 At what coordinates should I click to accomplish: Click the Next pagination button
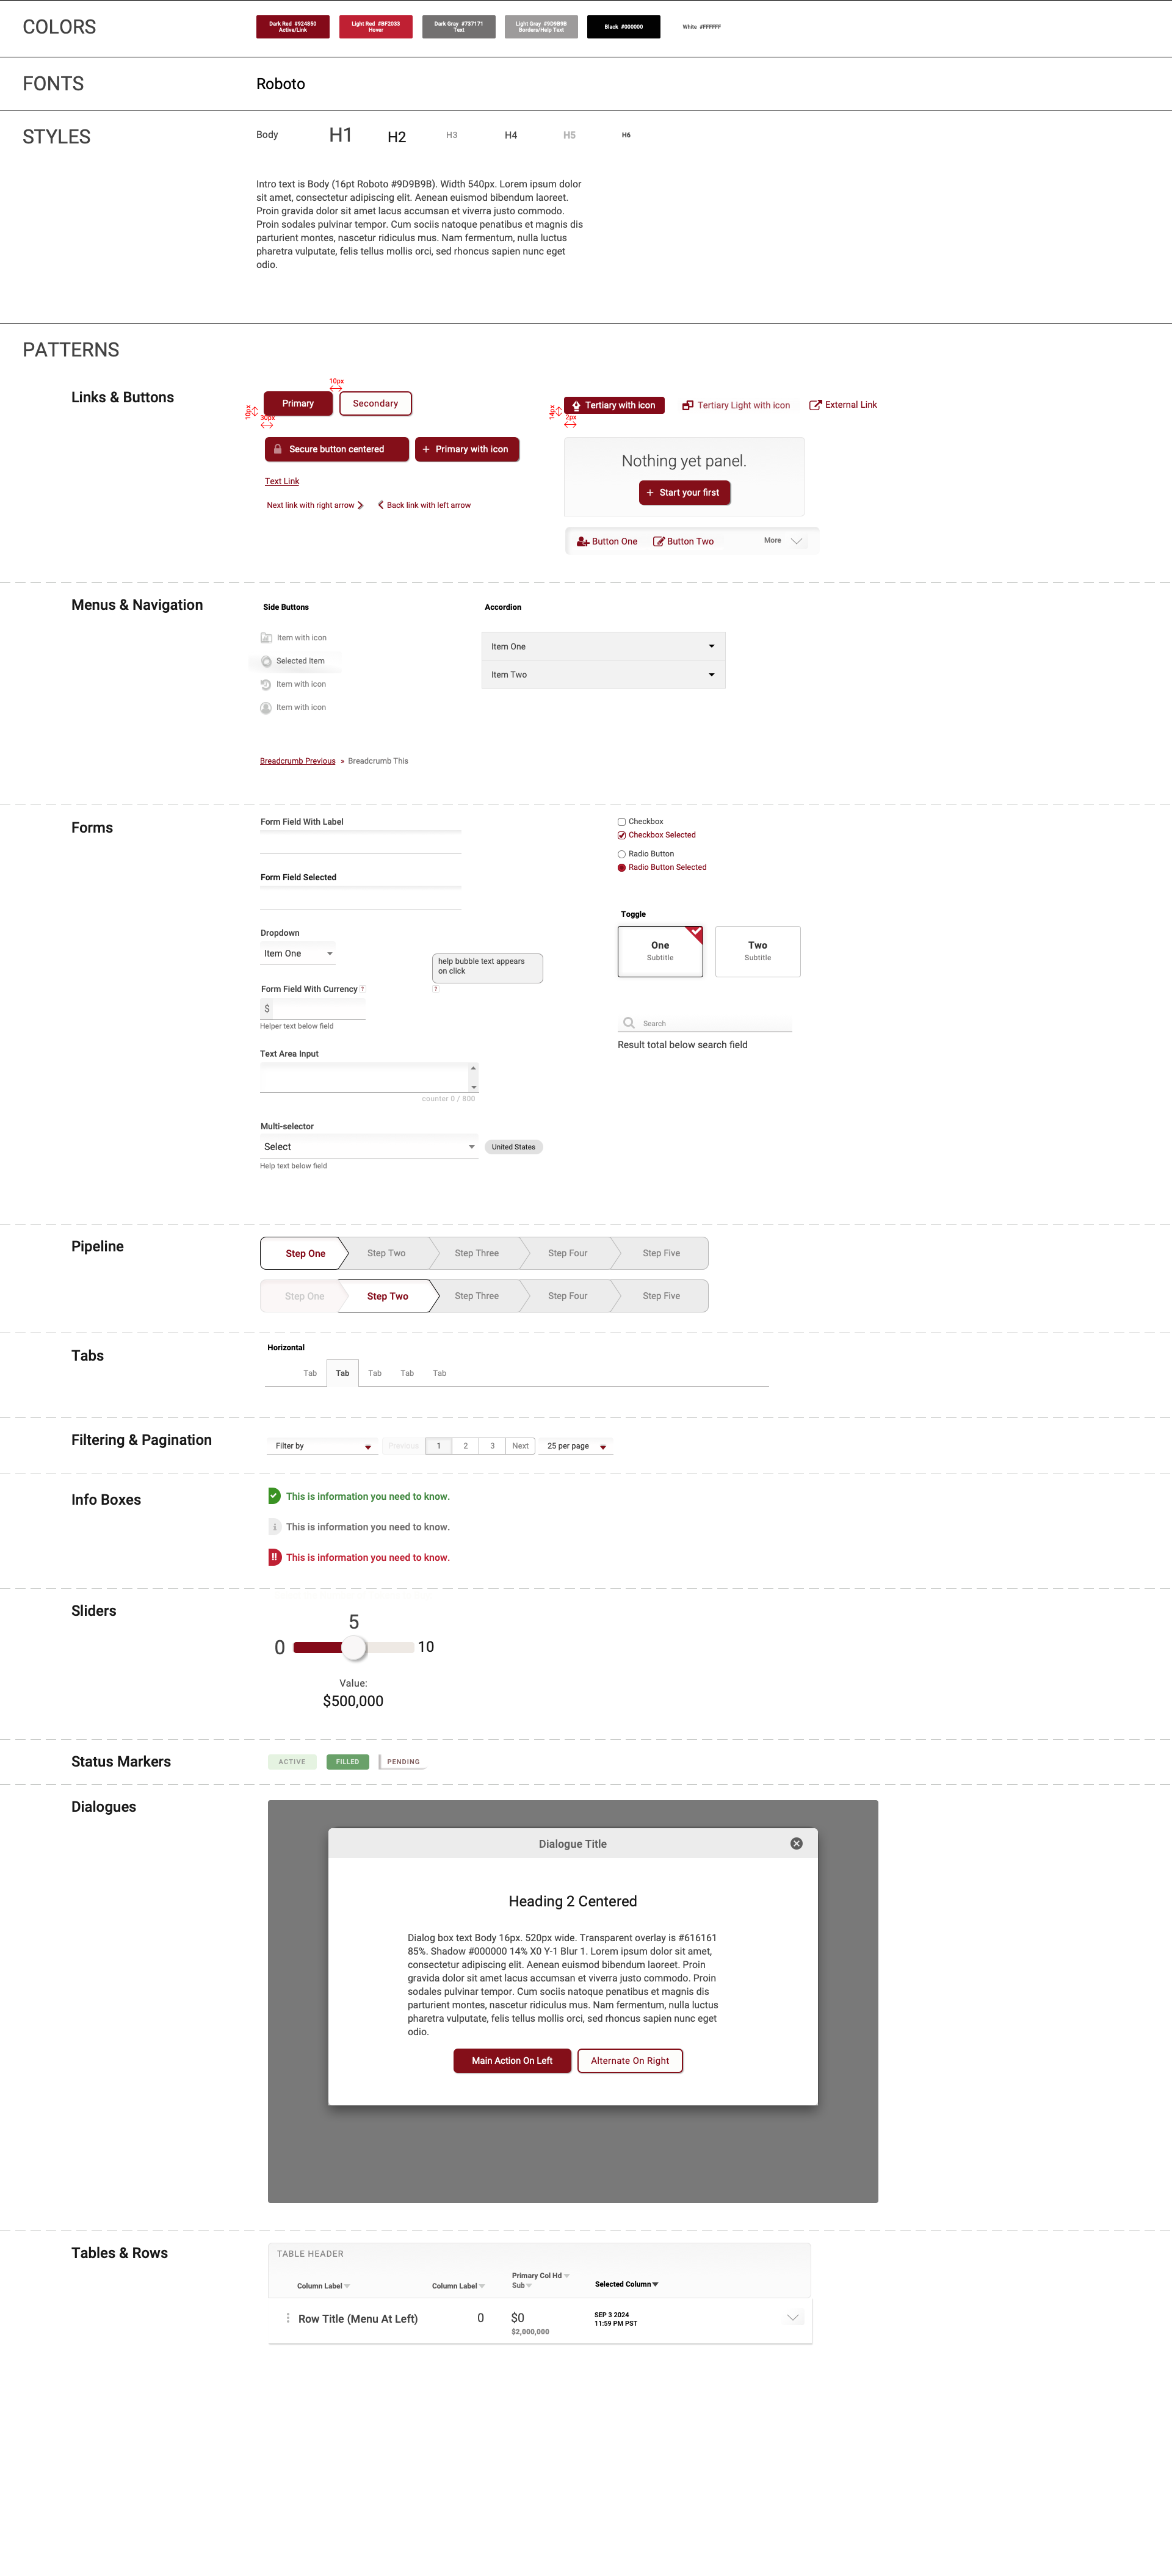(520, 1446)
